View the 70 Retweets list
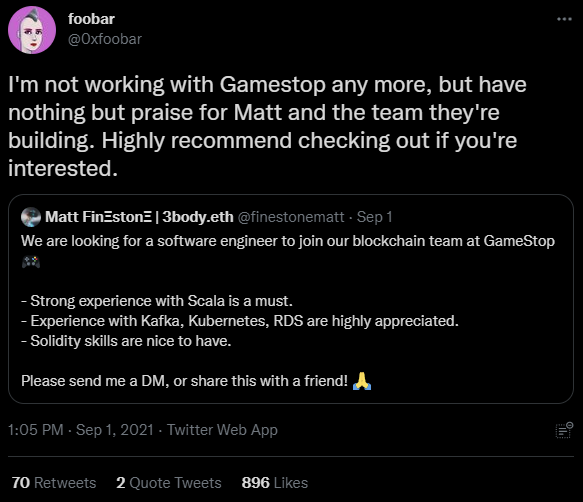Screen dimensions: 583x502 click(x=54, y=483)
